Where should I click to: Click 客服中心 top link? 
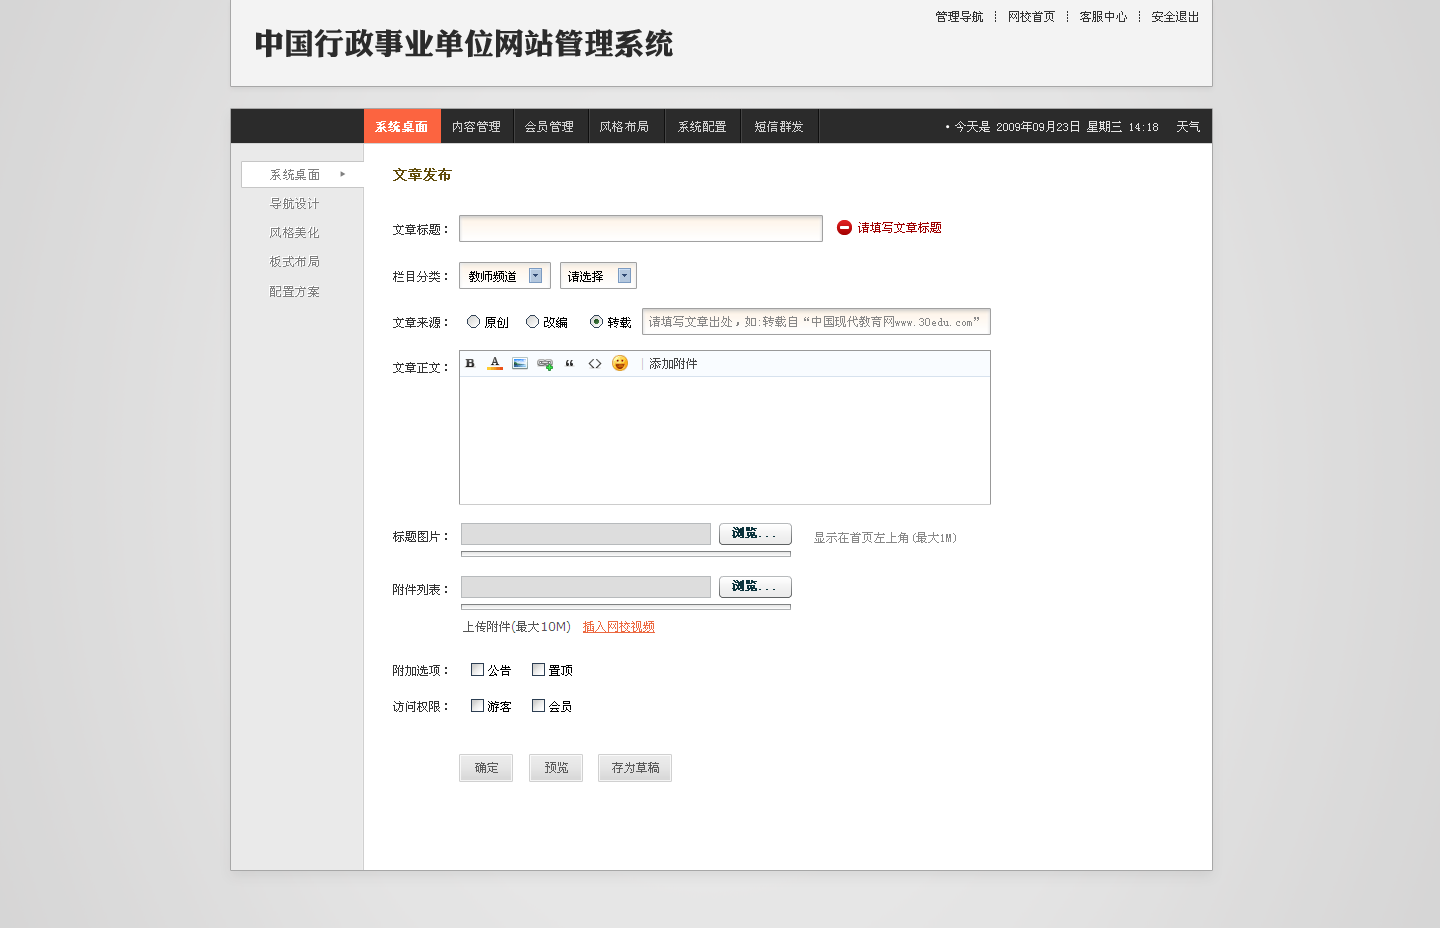pos(1103,17)
